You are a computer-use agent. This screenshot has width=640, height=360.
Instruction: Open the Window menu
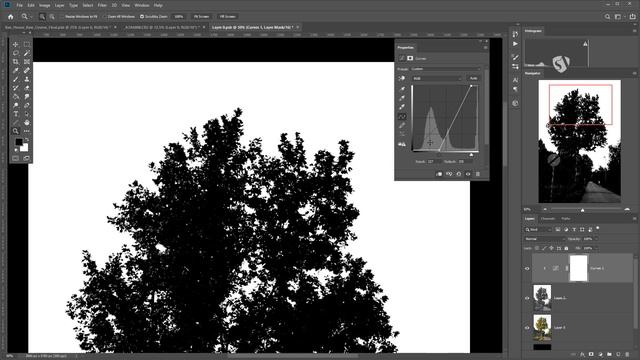[x=142, y=5]
